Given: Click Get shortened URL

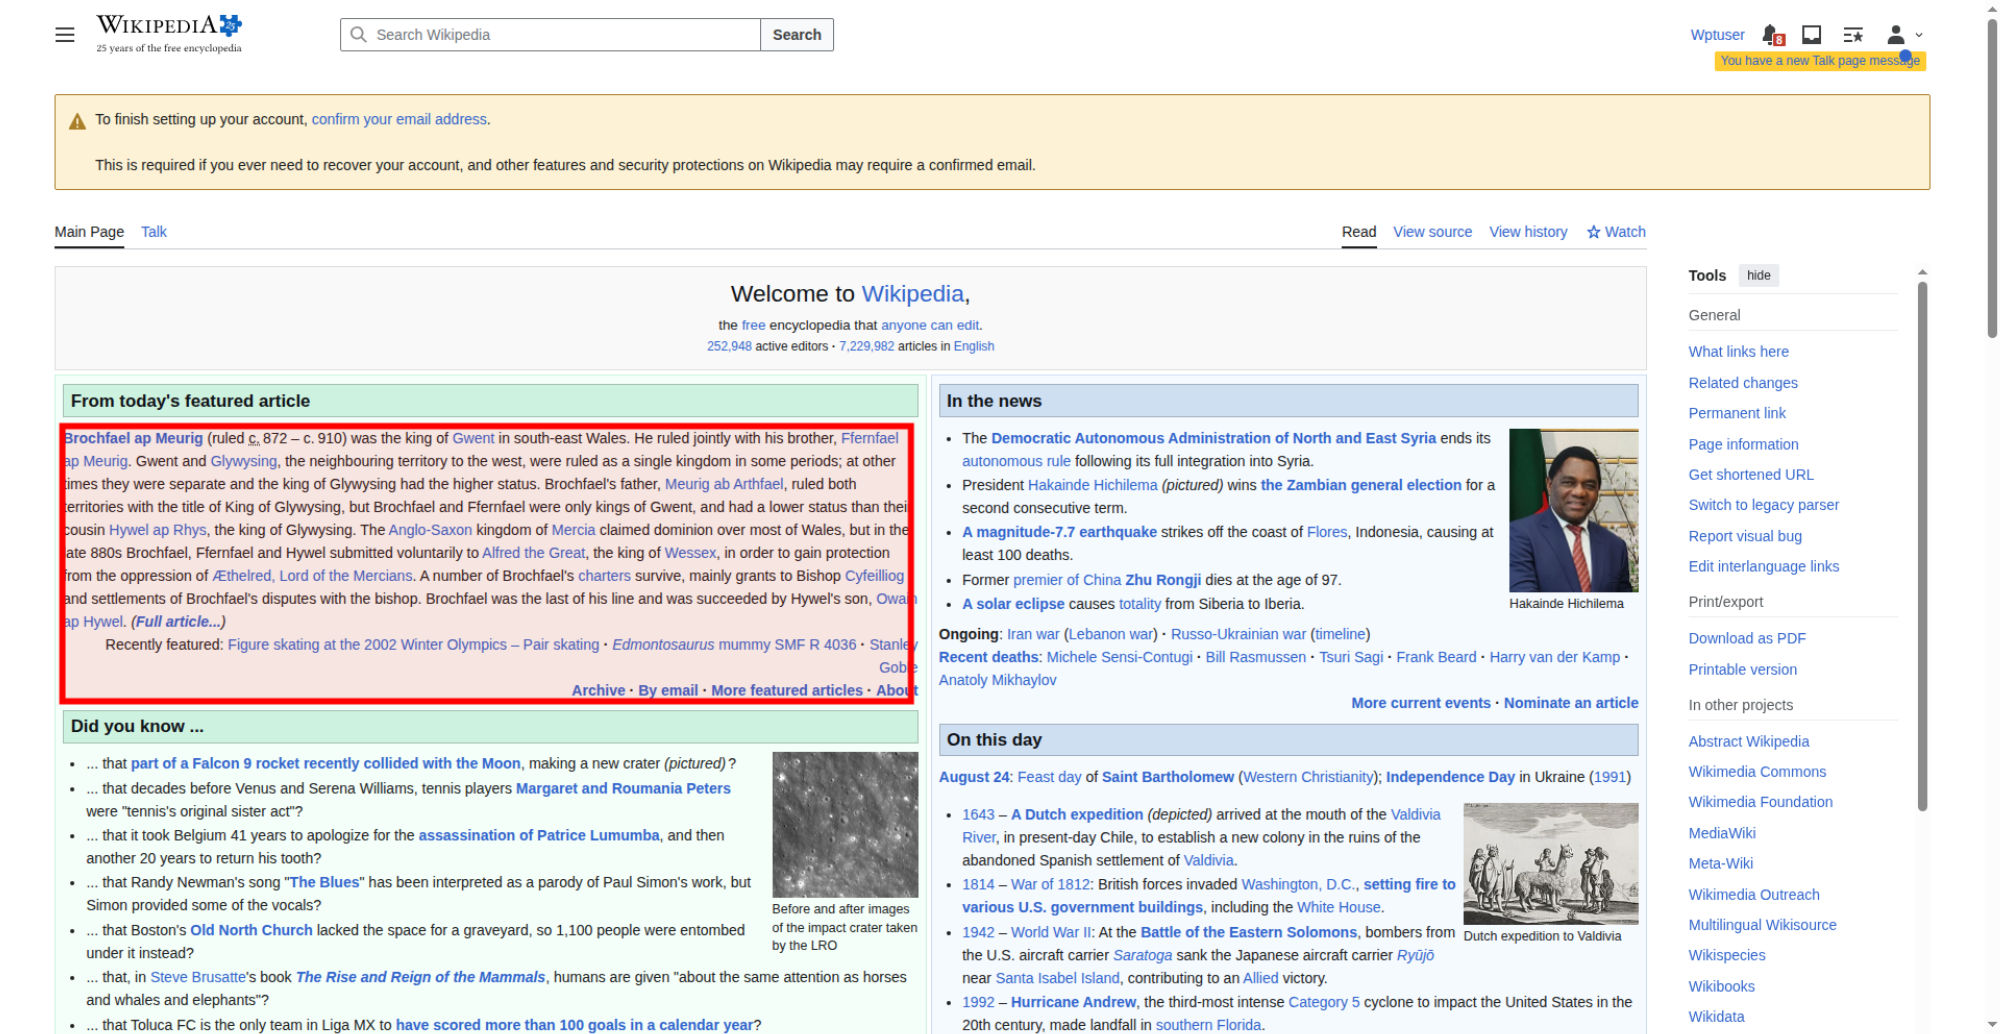Looking at the screenshot, I should (1751, 475).
